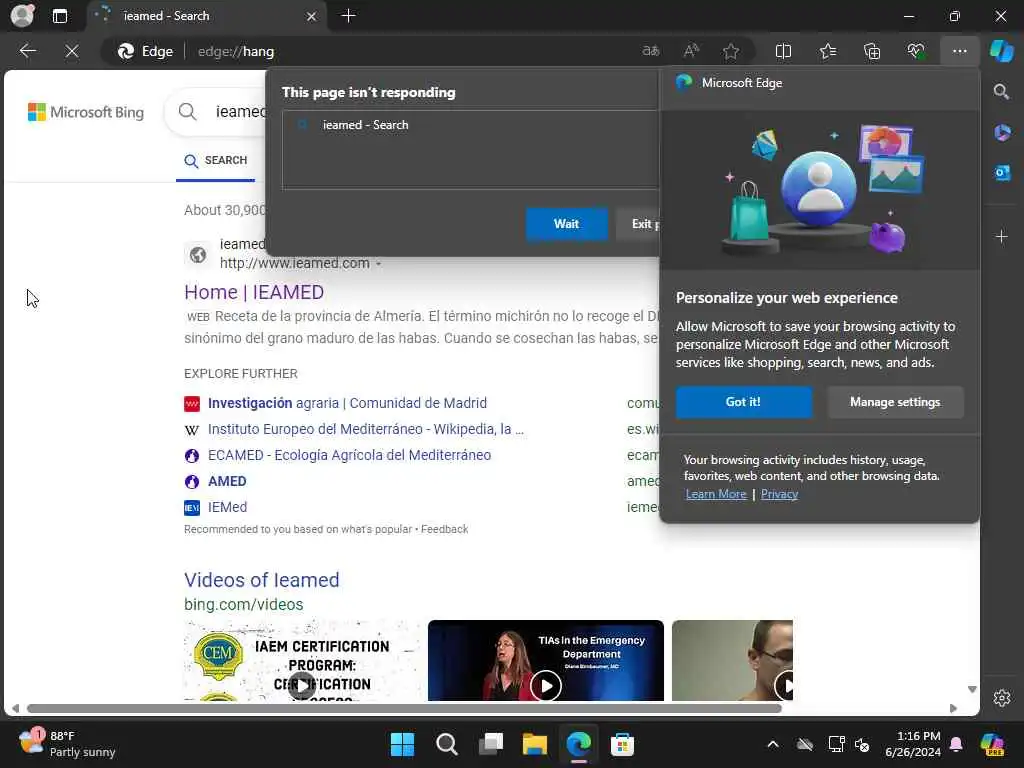The width and height of the screenshot is (1024, 768).
Task: Click Got it! button
Action: (743, 402)
